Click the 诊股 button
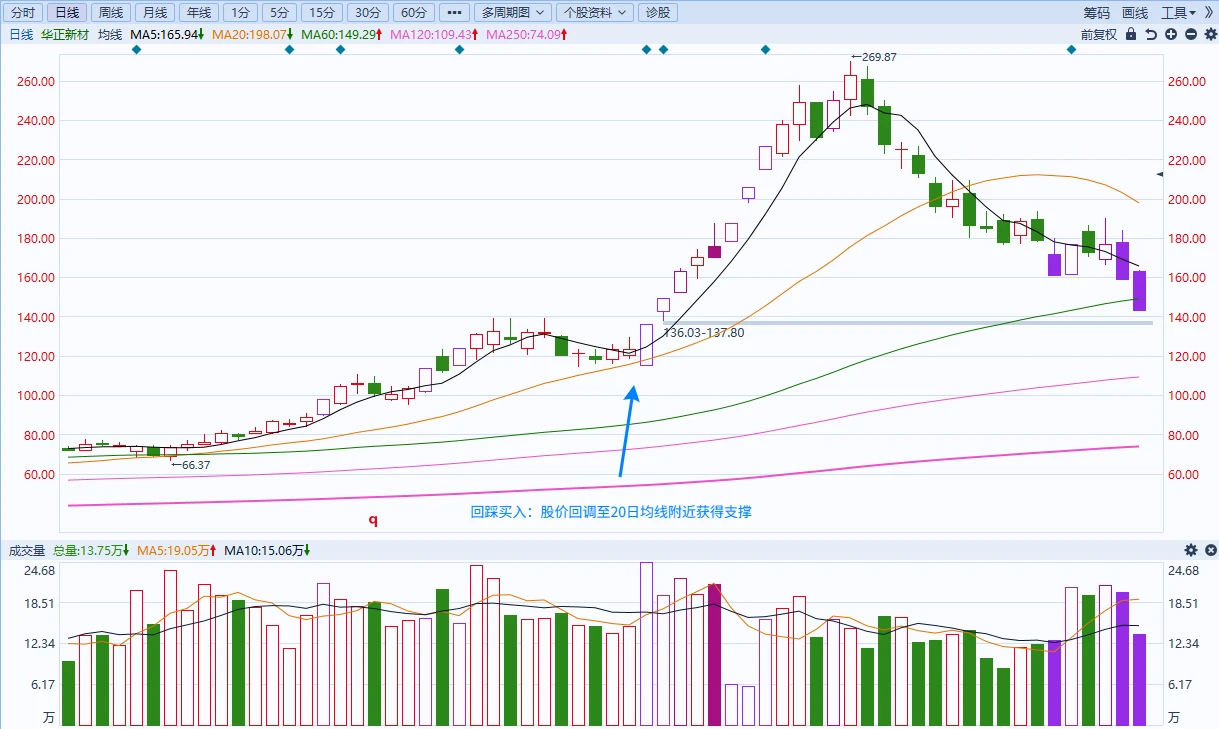1219x729 pixels. click(658, 13)
